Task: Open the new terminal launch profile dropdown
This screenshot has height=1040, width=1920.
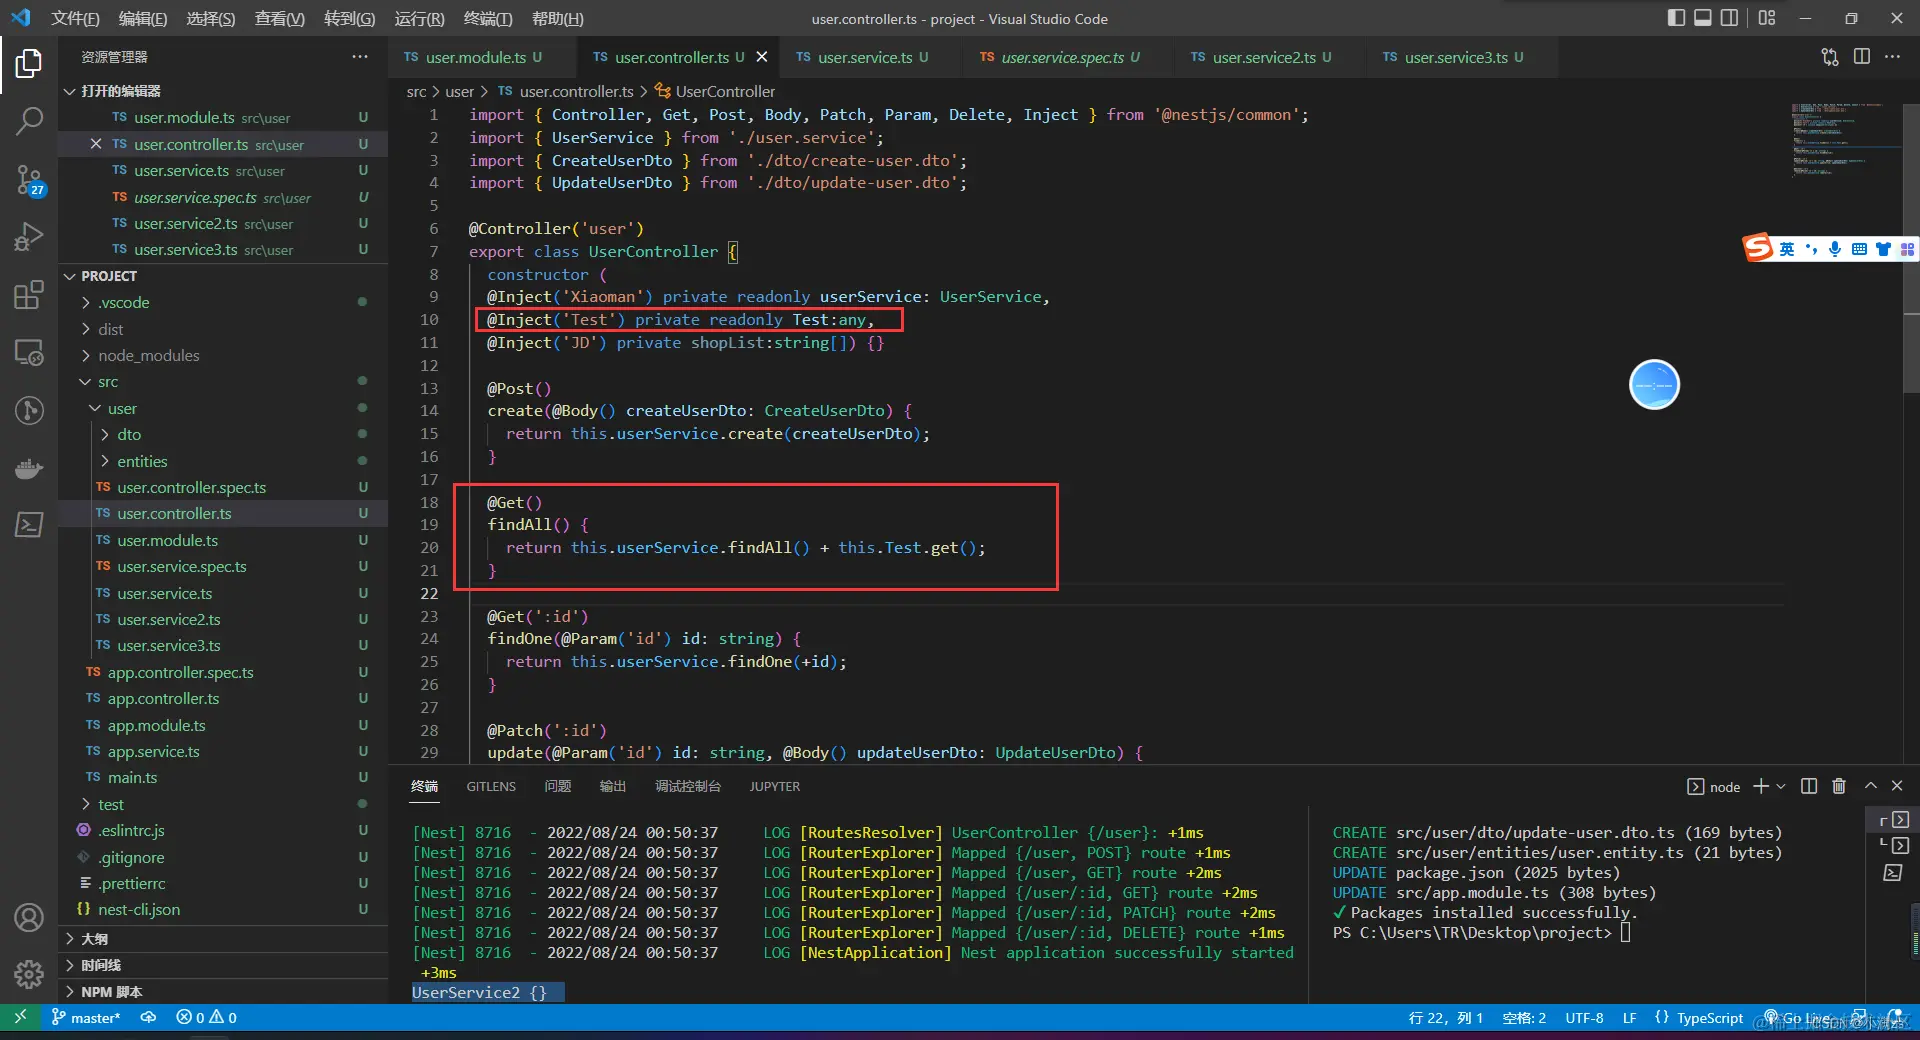Action: [x=1781, y=787]
